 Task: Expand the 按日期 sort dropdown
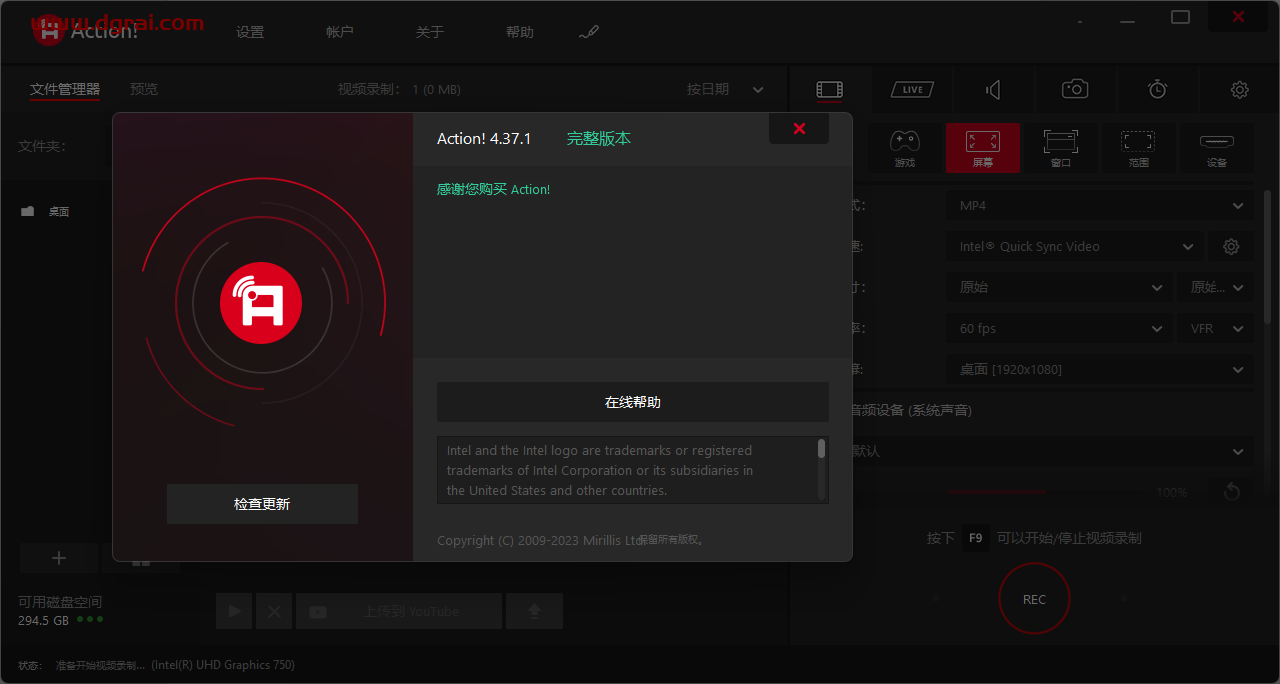[725, 89]
